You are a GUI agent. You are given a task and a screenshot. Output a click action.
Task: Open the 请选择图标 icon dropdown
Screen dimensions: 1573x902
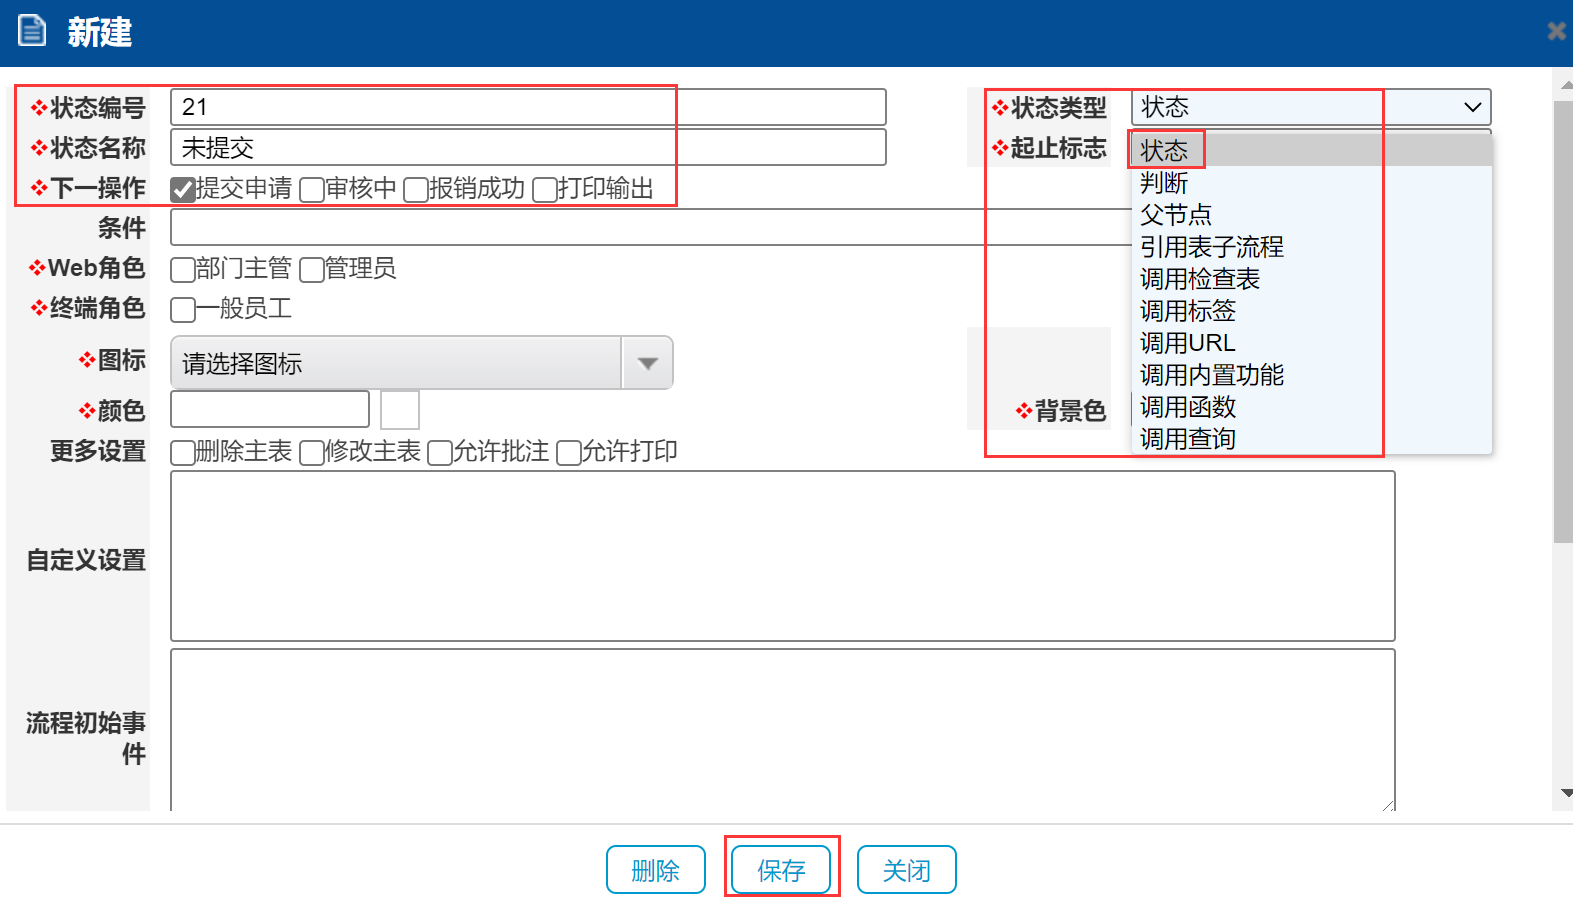(647, 363)
